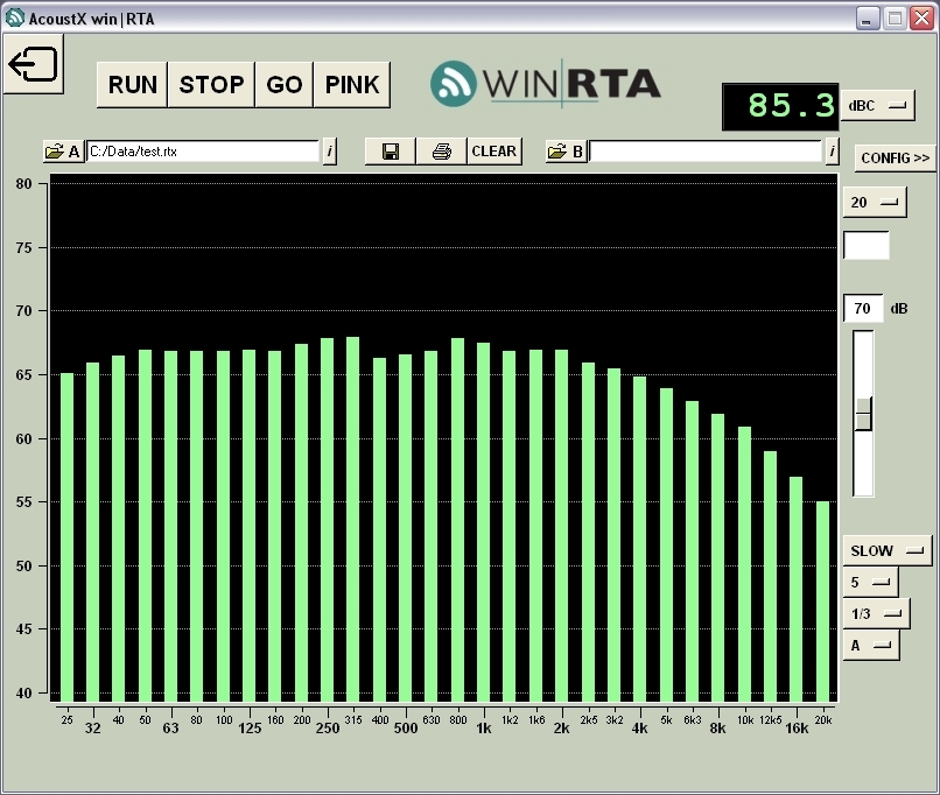Show info for file A
Screen dimensions: 940x795
click(329, 152)
